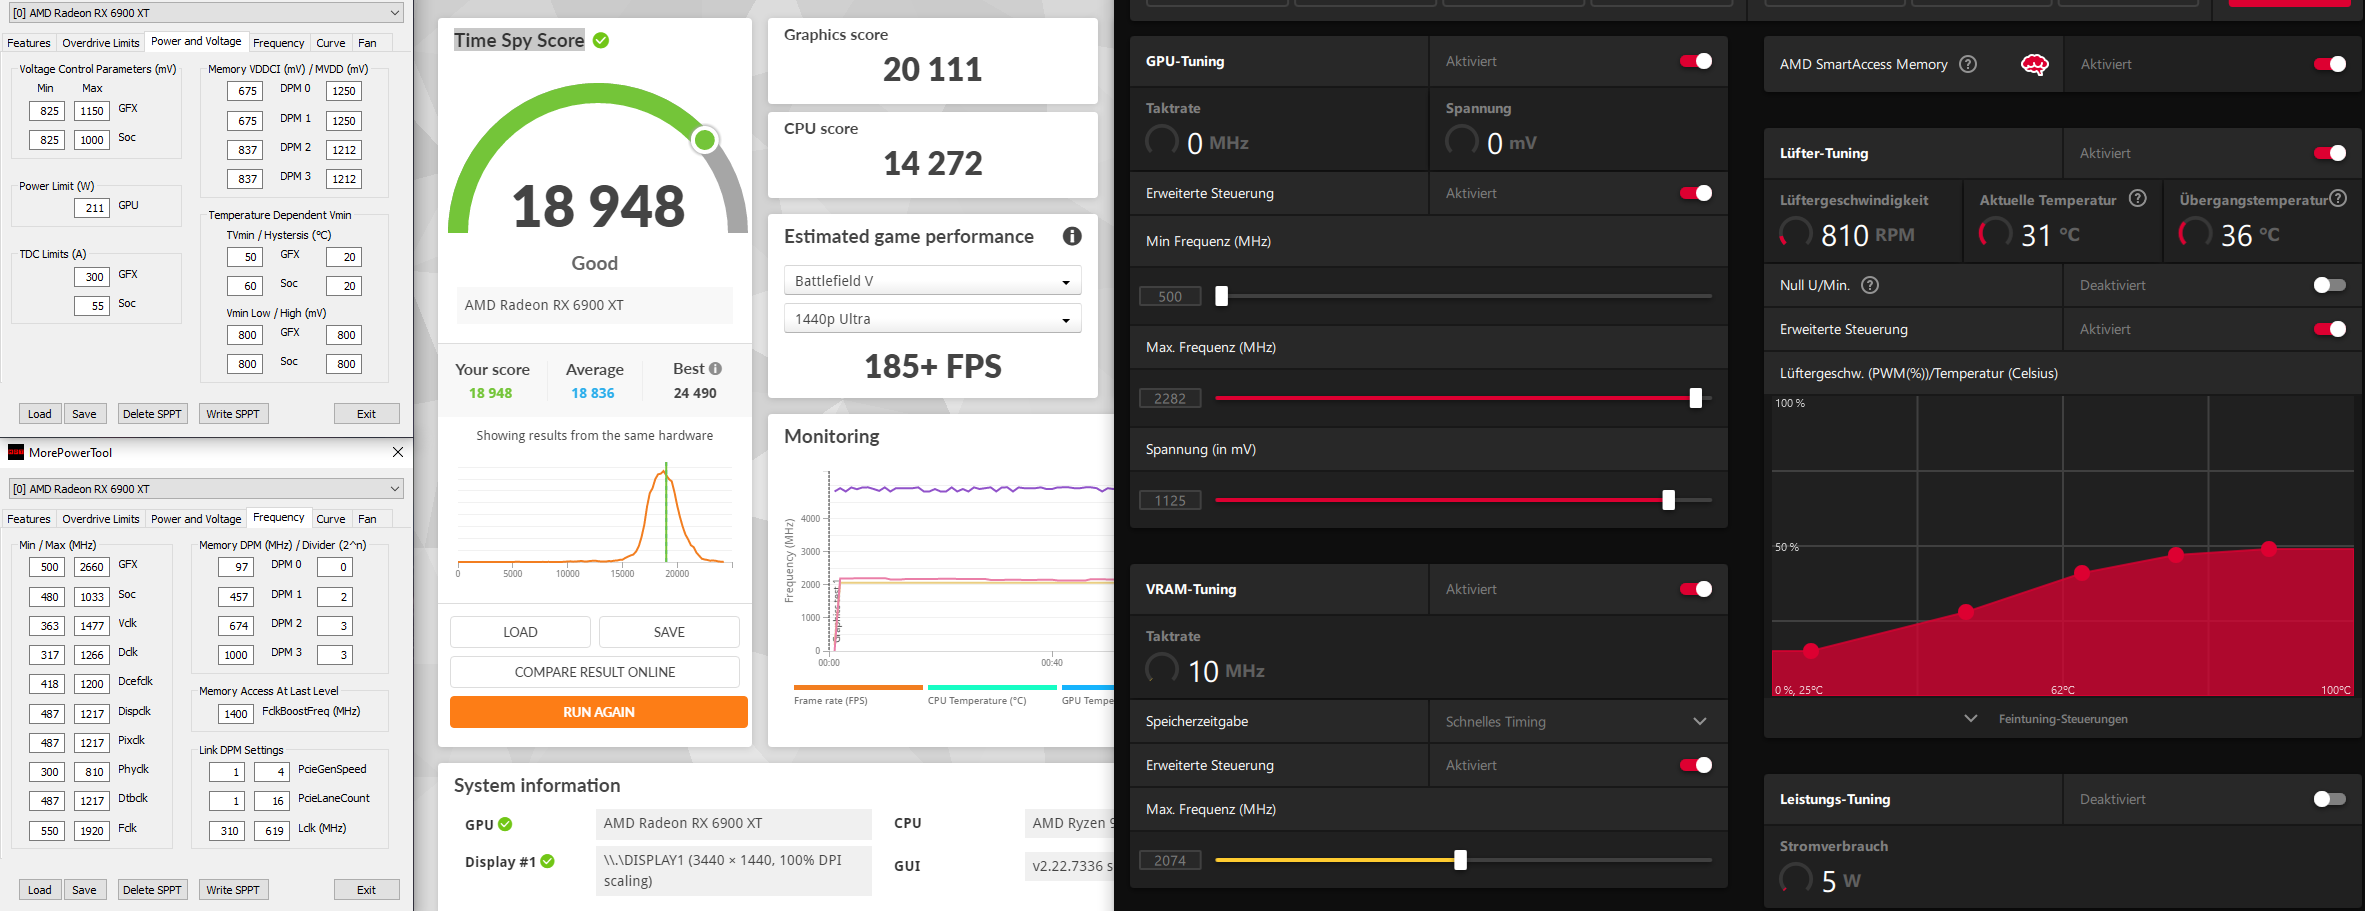Click Load in upper MorePowerTool window

(40, 414)
